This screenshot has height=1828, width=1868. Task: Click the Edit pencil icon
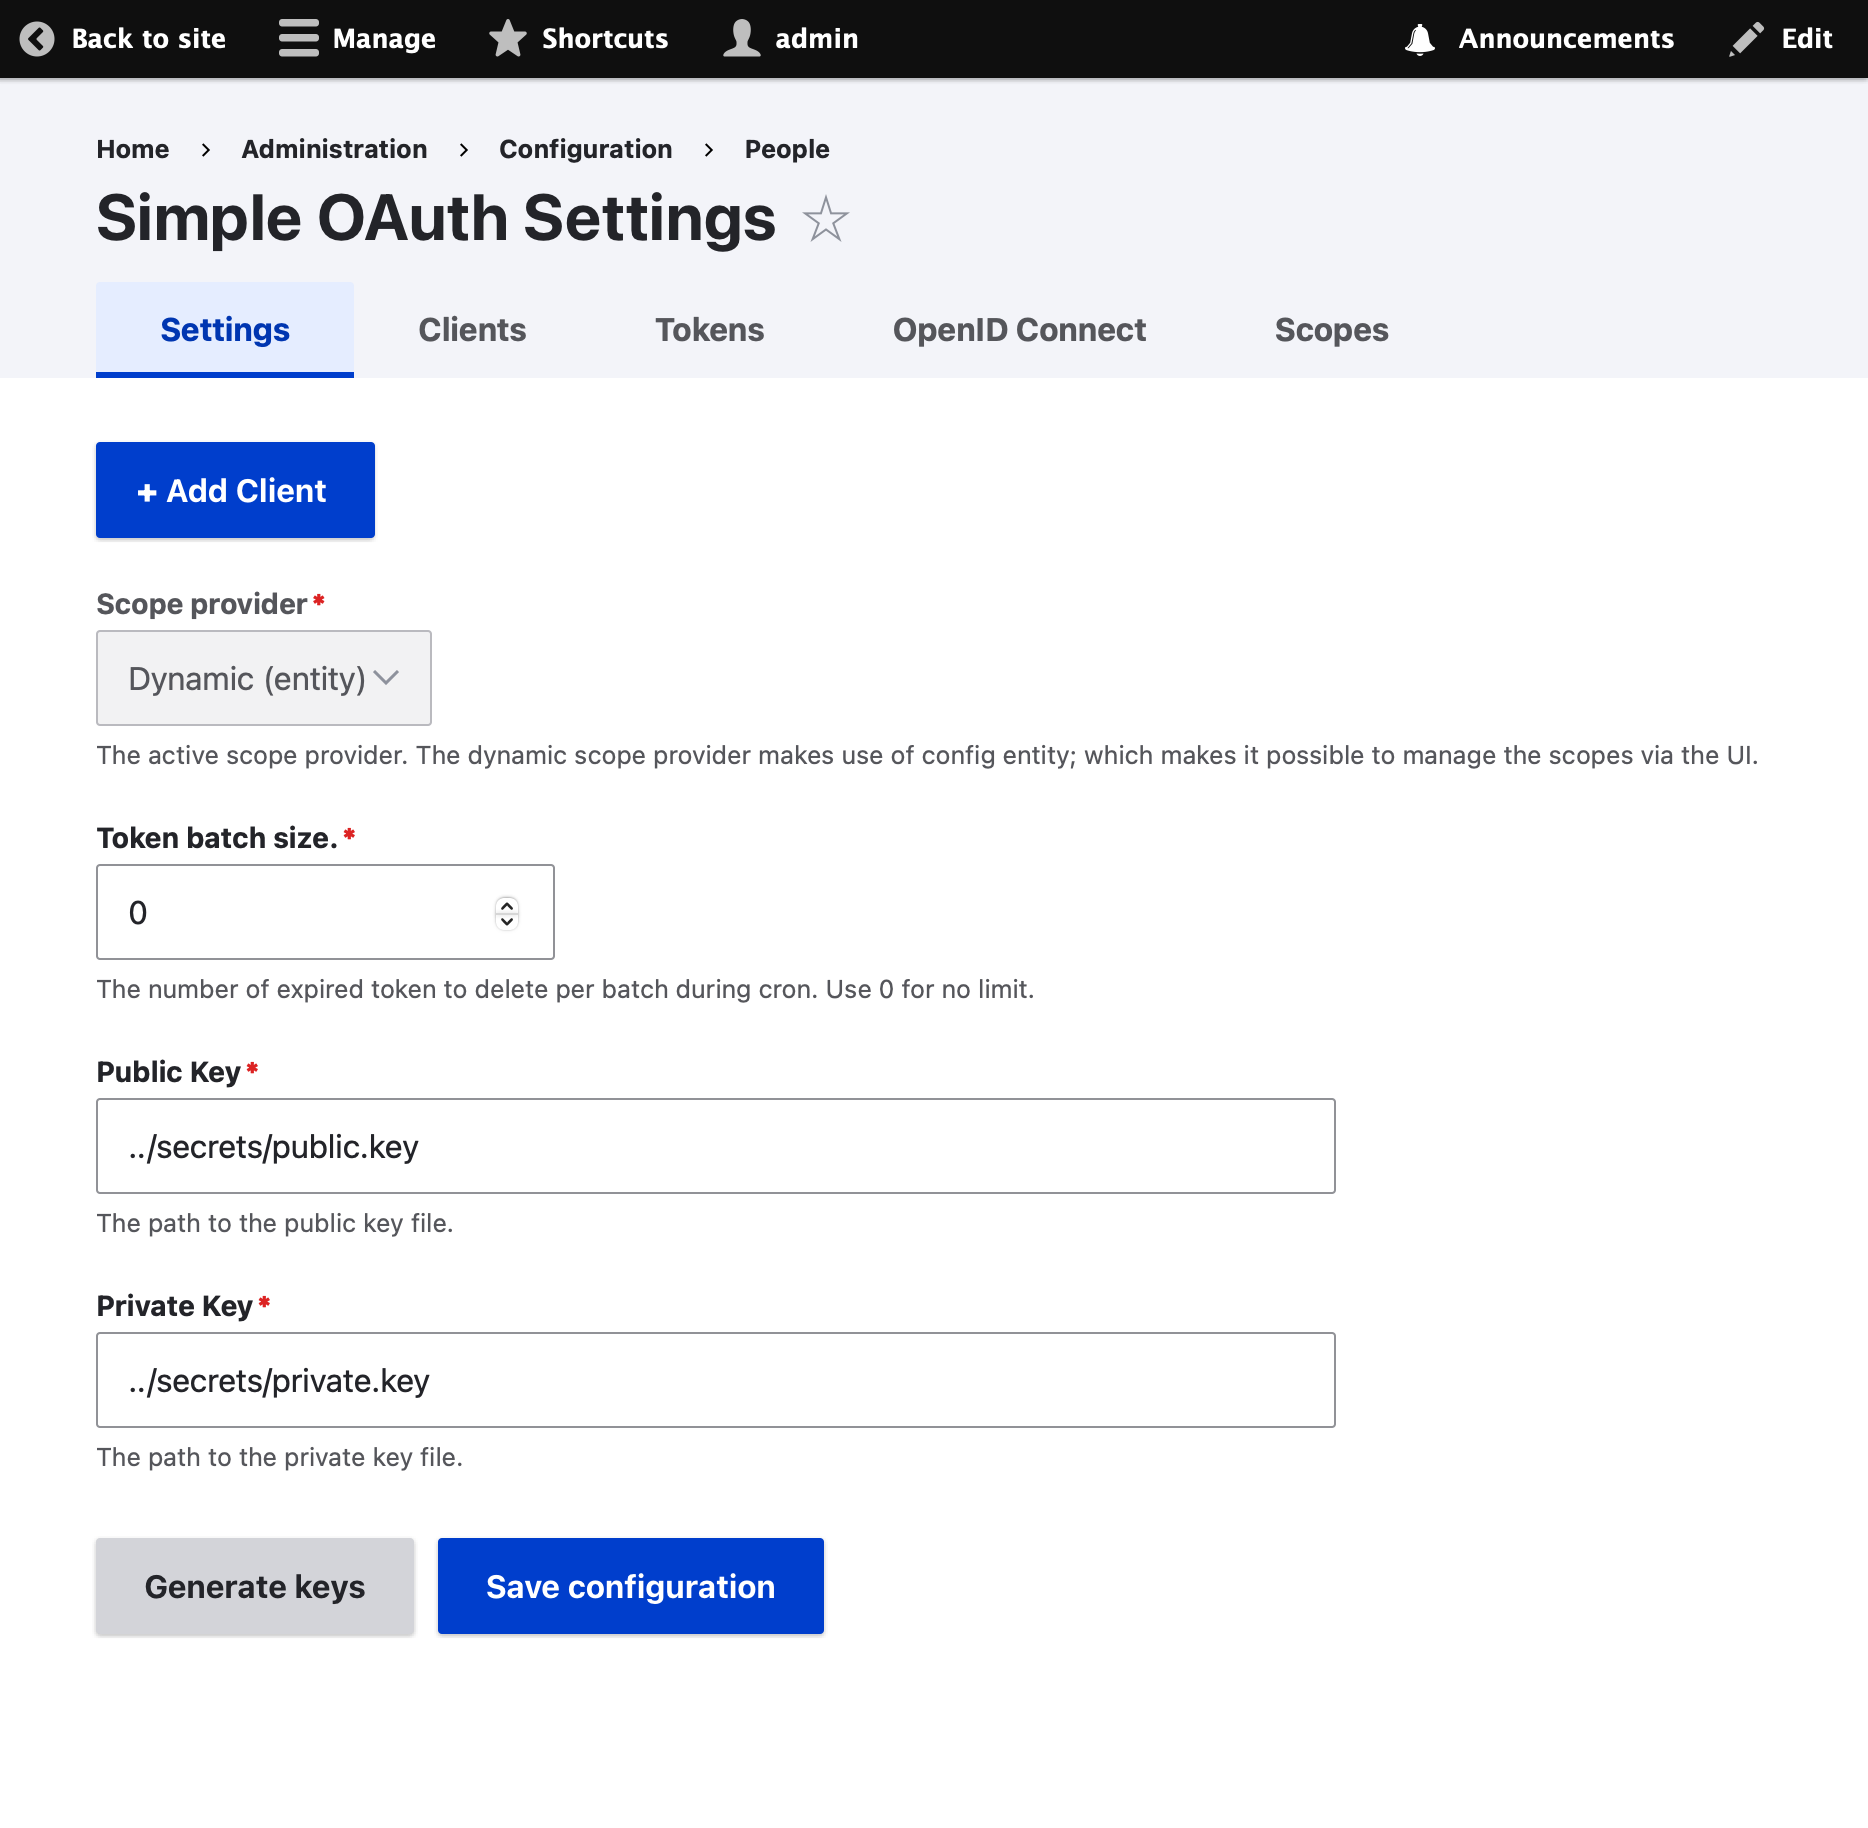click(1747, 39)
